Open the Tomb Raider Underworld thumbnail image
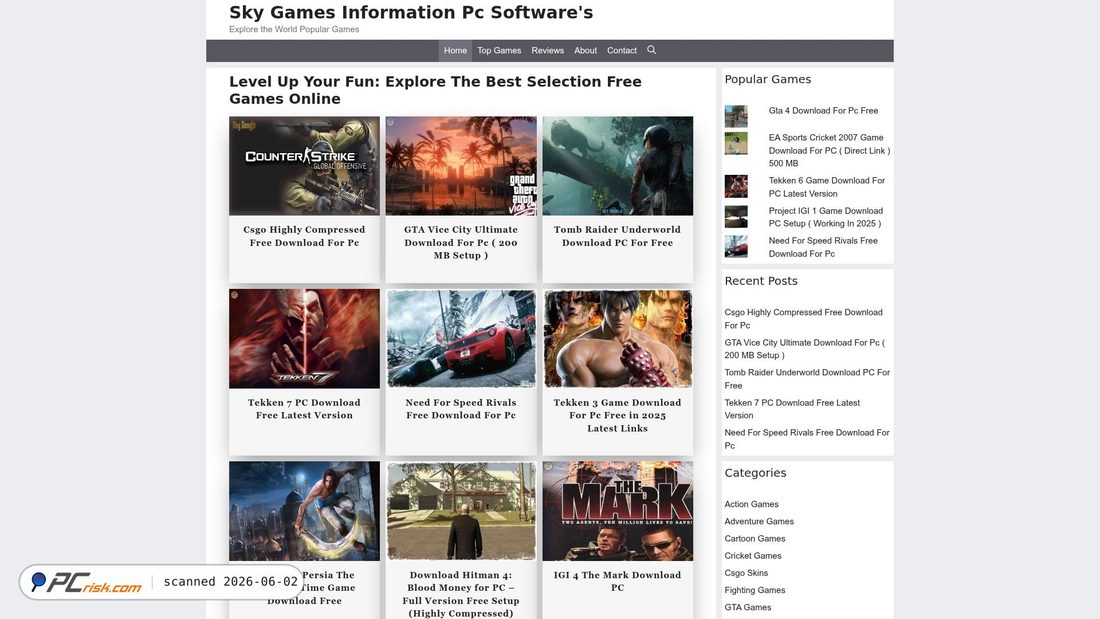 click(x=617, y=166)
